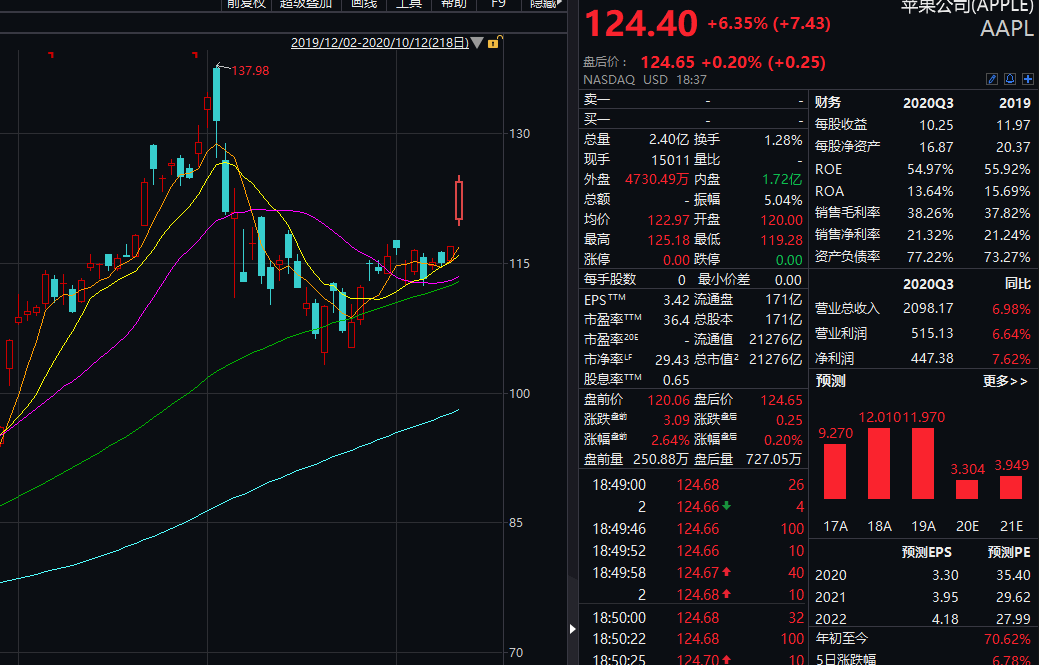Click the 17A earnings bar
1039x665 pixels.
(x=835, y=471)
